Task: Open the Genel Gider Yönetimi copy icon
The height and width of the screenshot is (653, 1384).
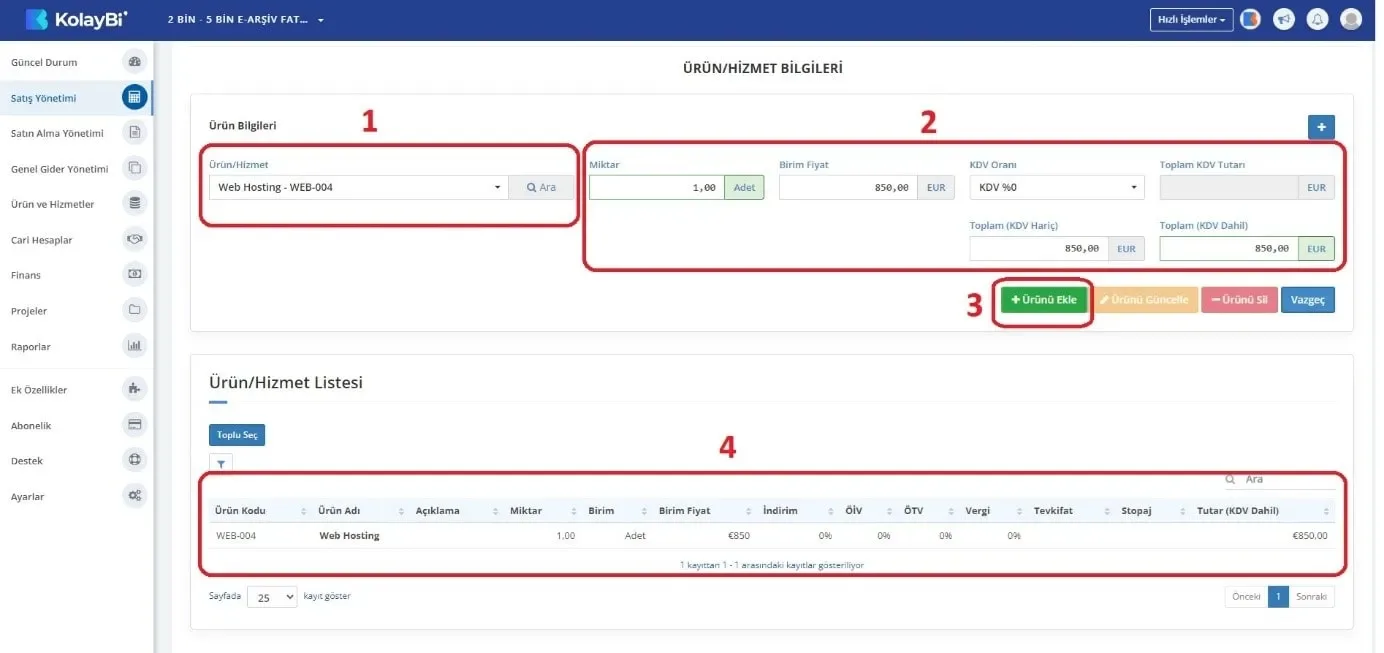Action: 134,168
